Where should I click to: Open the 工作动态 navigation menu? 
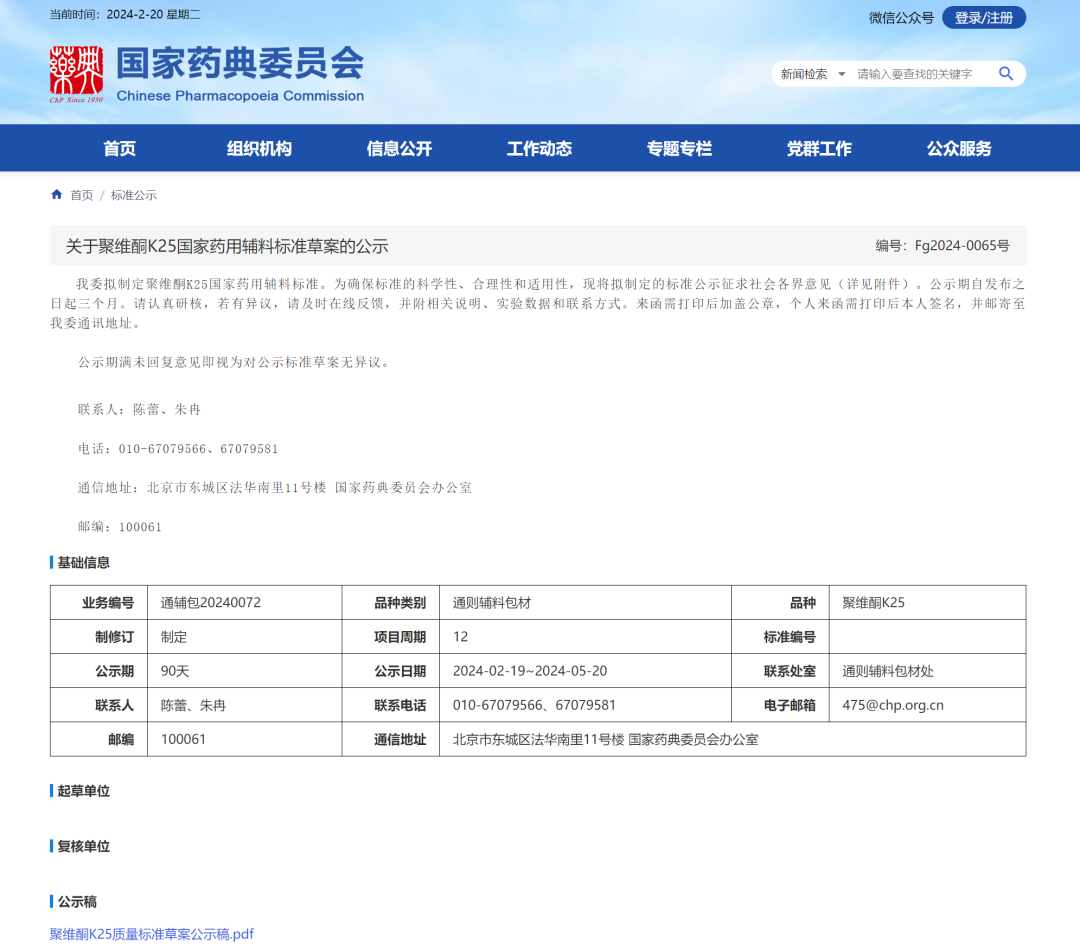pos(539,148)
